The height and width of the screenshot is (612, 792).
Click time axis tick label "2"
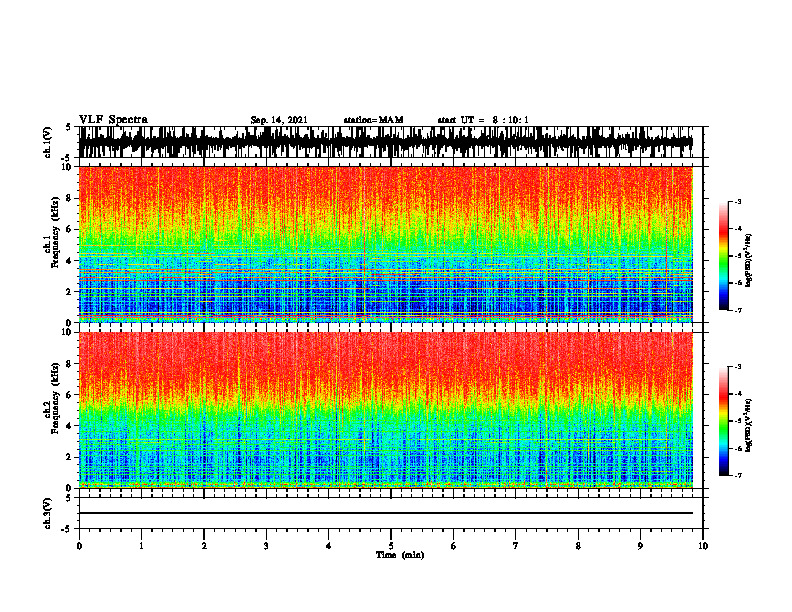click(x=204, y=546)
